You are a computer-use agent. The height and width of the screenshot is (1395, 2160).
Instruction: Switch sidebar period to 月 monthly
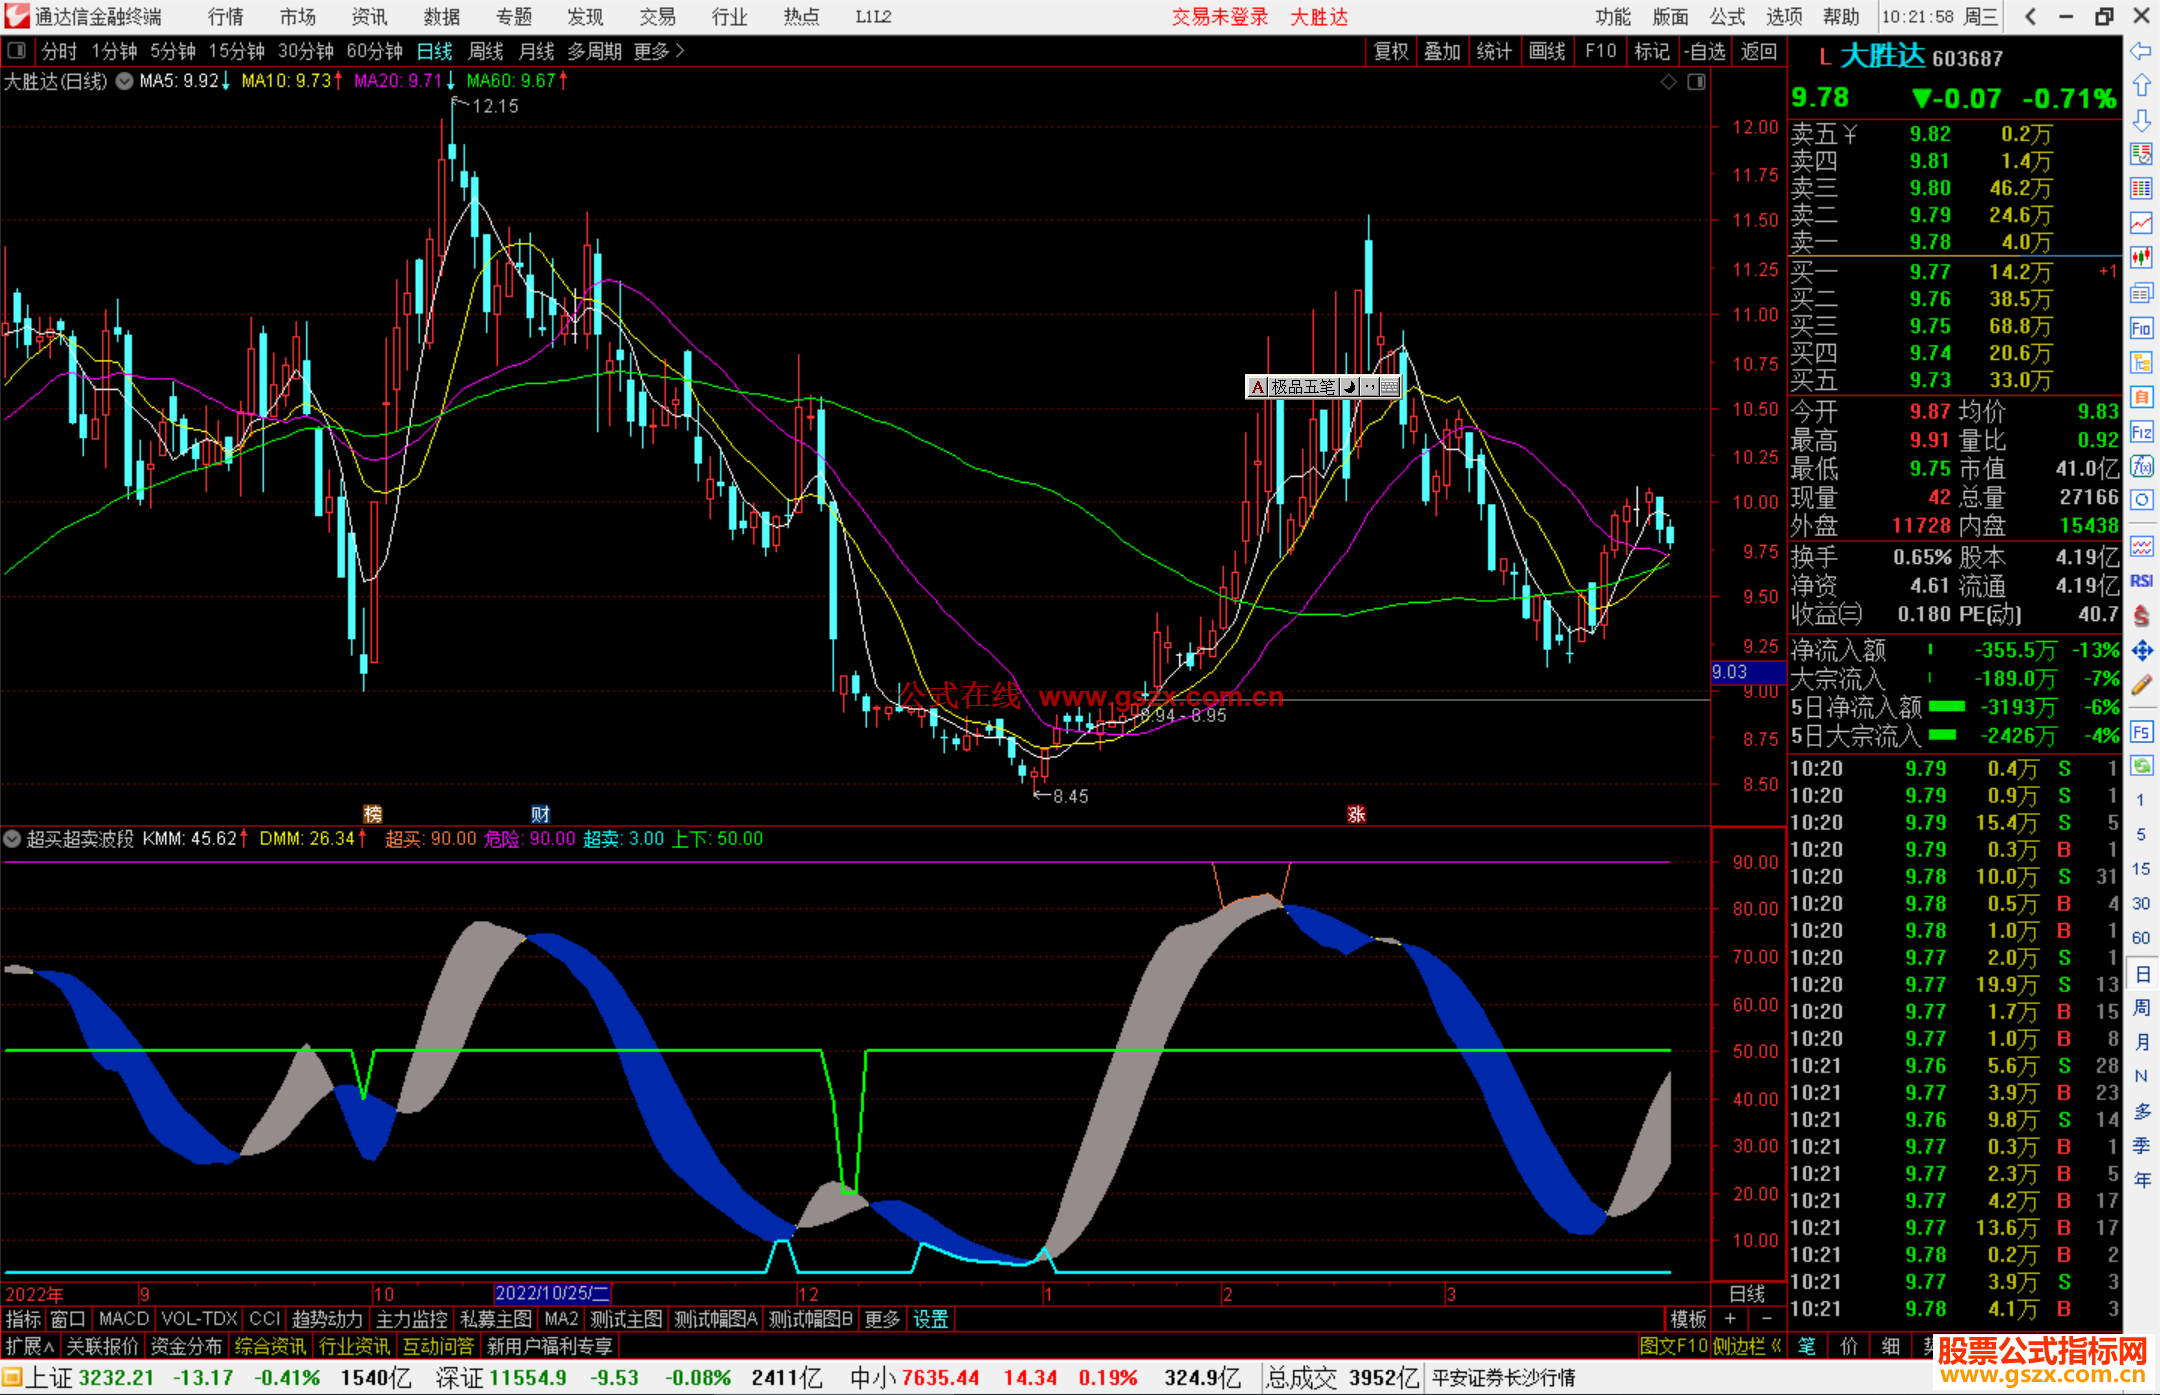(x=2141, y=1042)
